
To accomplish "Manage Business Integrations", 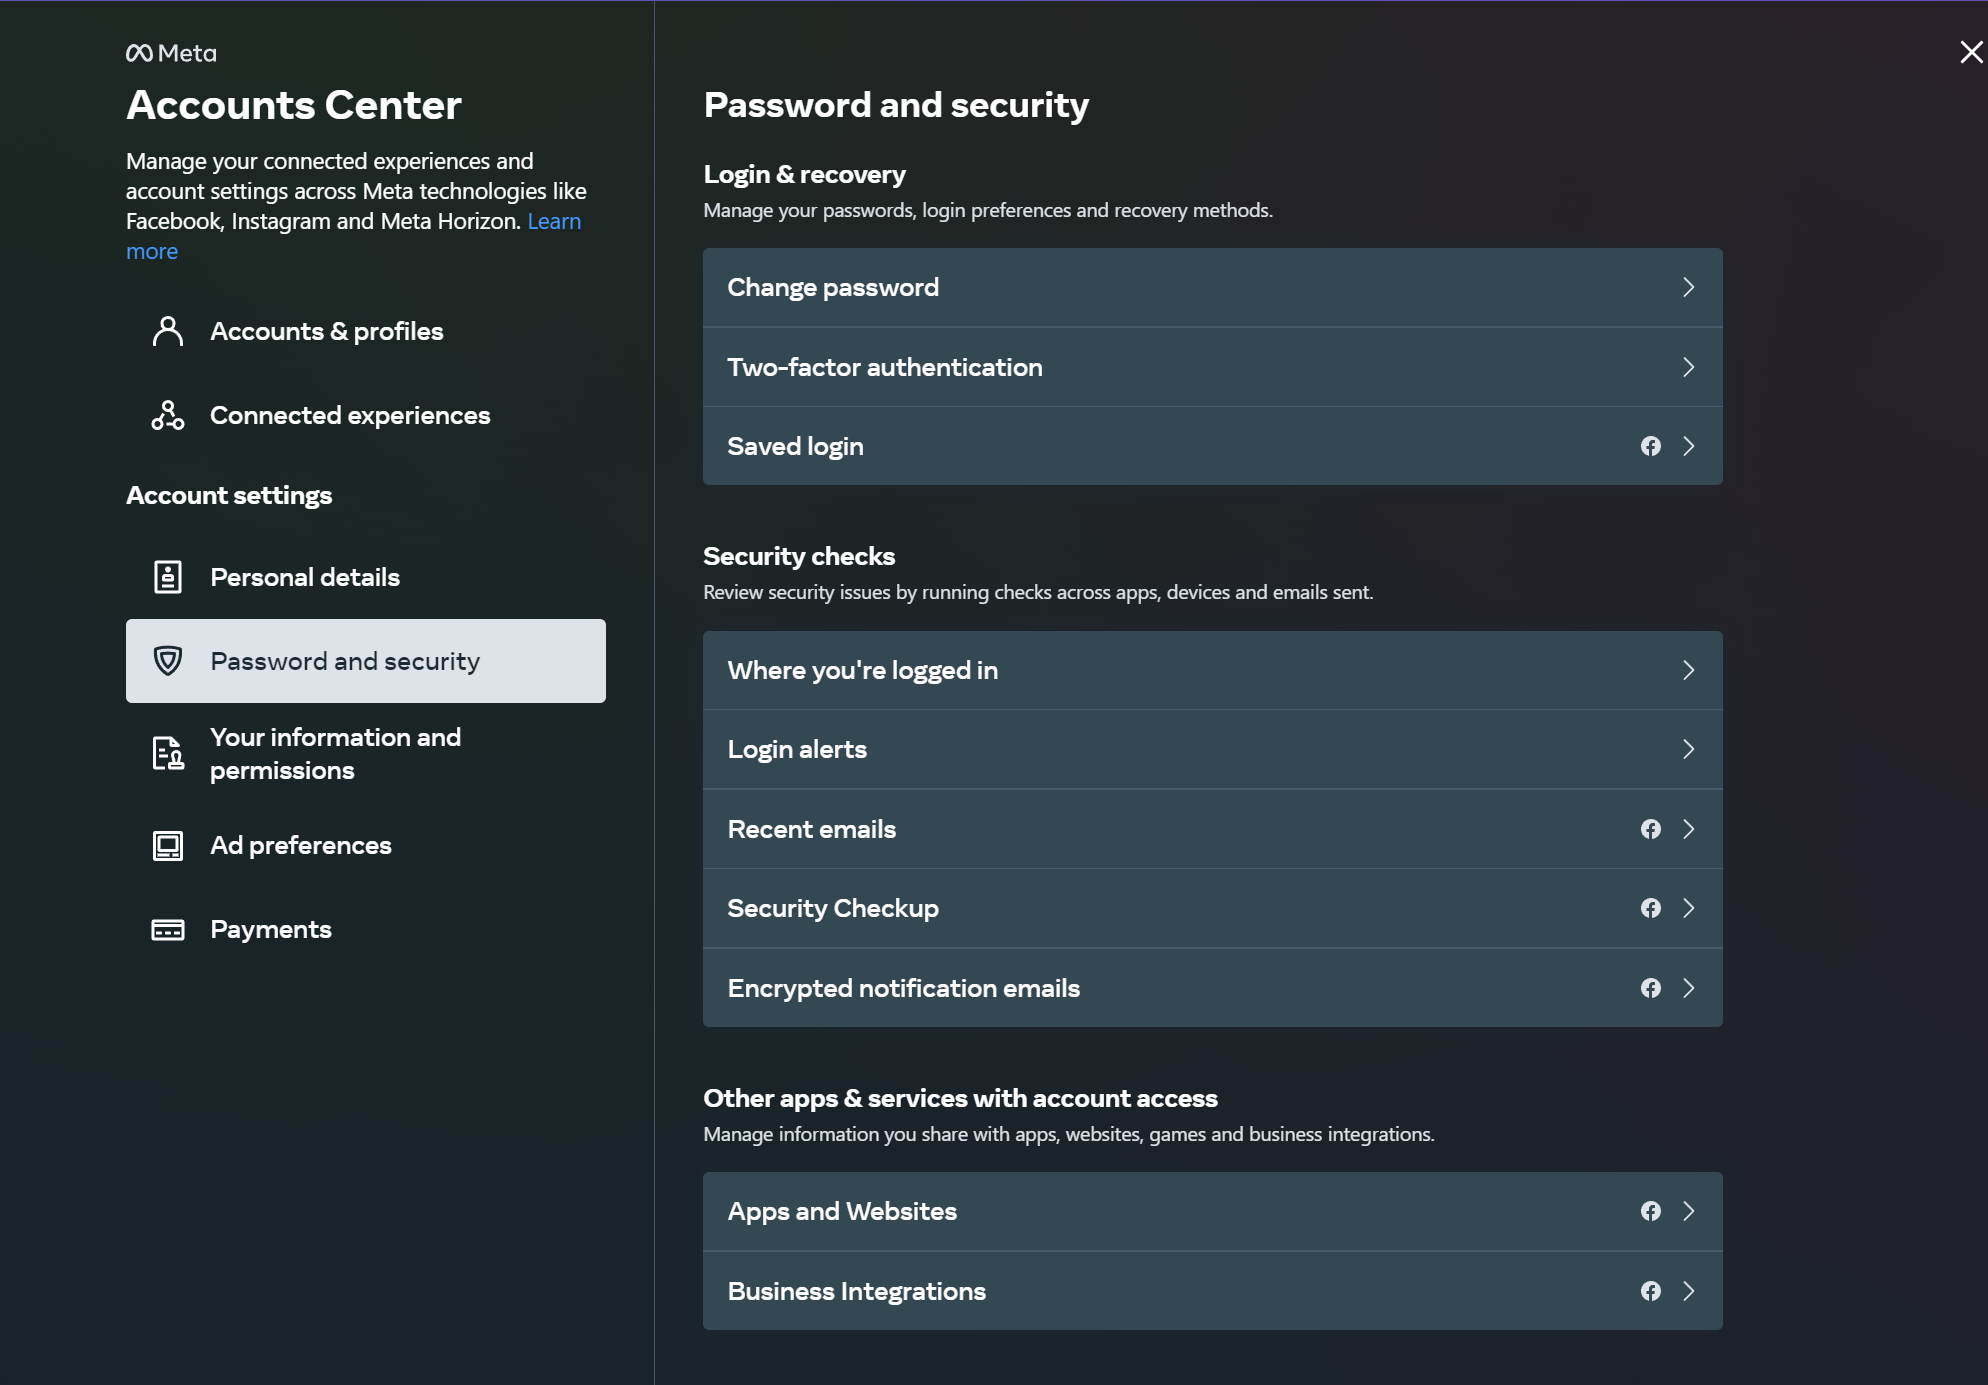I will pos(1213,1291).
